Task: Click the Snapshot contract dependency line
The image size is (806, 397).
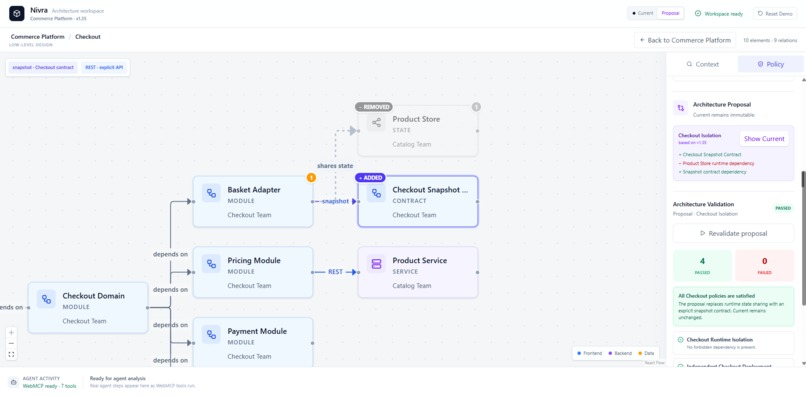Action: pos(712,172)
